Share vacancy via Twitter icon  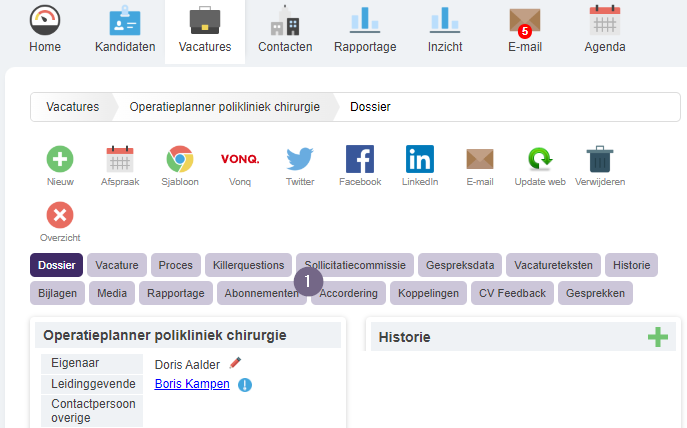tap(300, 159)
